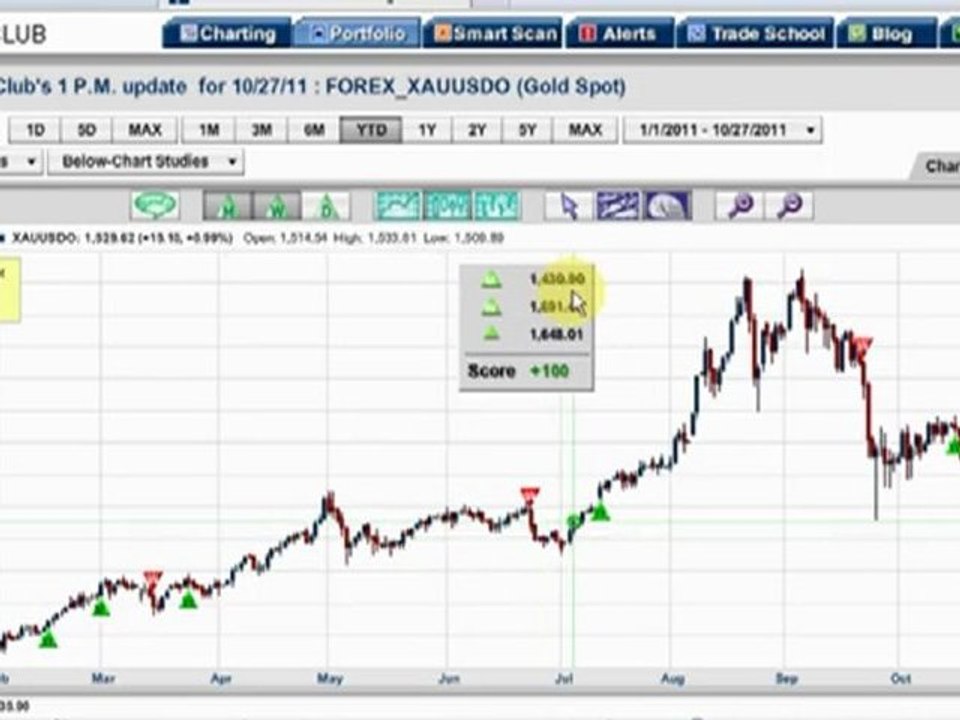Set the chart range to 5D
Viewport: 960px width, 720px height.
87,130
